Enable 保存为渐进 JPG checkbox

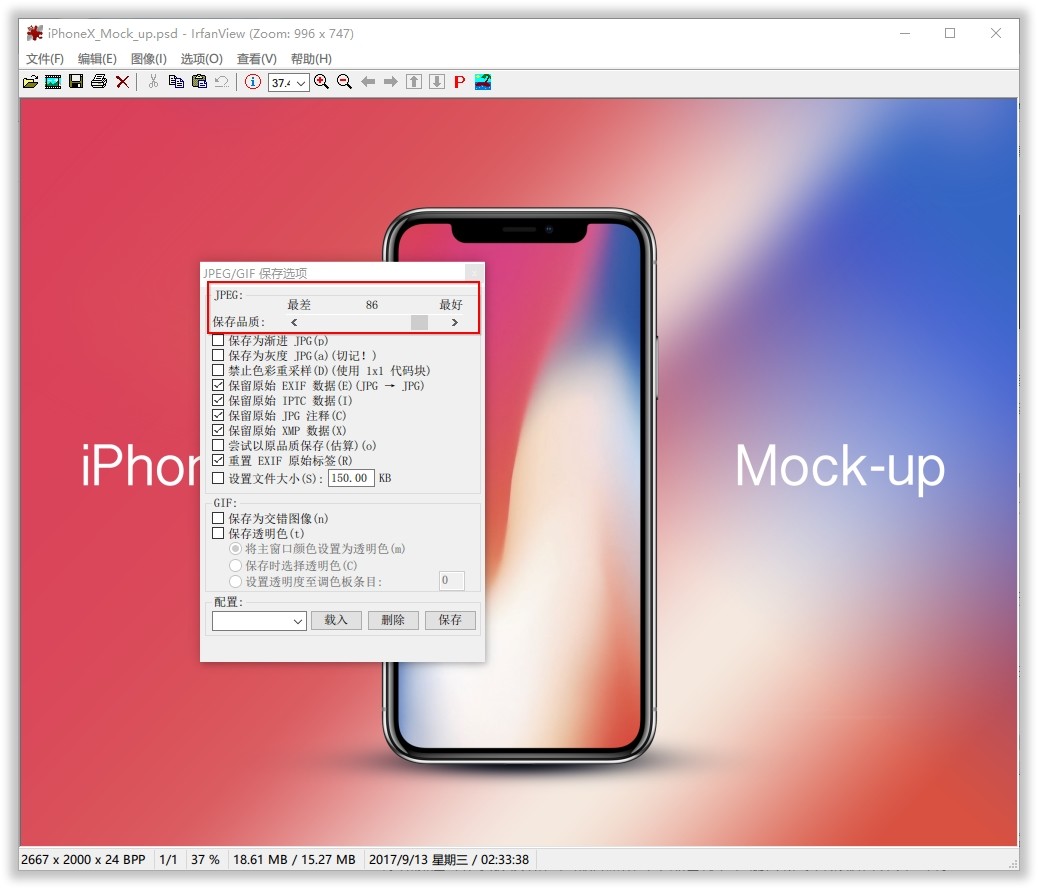coord(217,340)
